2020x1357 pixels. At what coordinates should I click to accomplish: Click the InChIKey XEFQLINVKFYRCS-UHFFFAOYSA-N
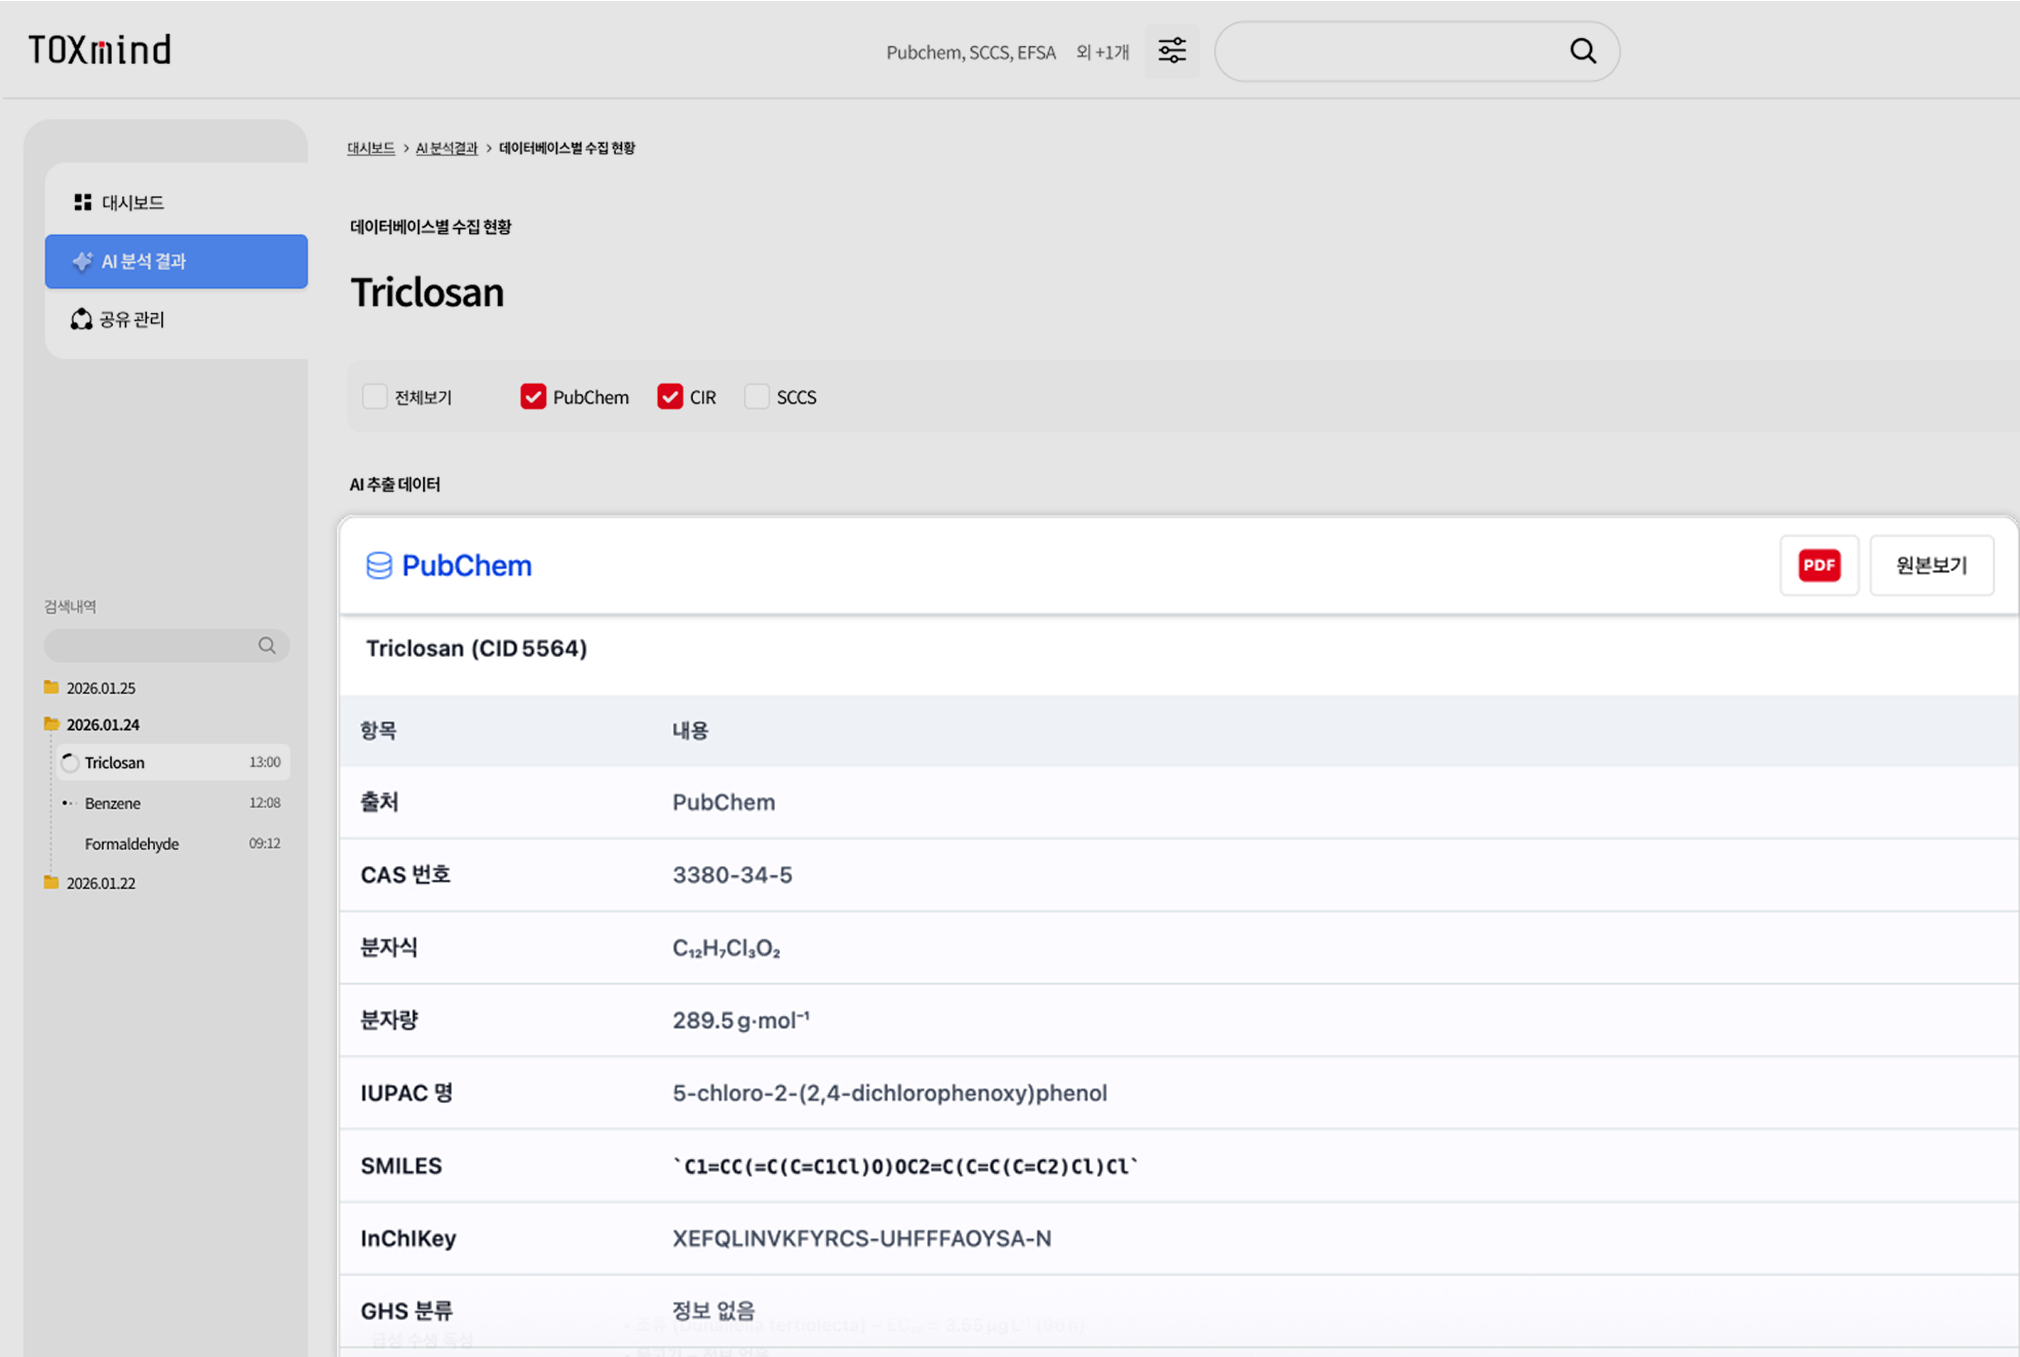[862, 1239]
